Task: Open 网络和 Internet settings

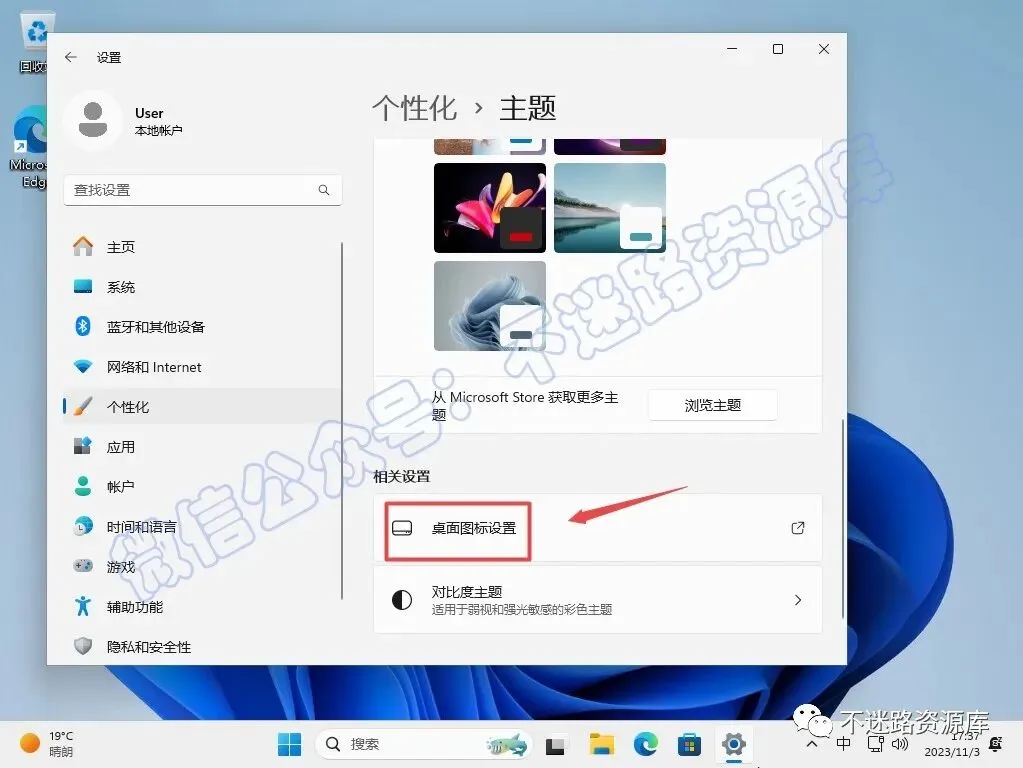Action: (x=202, y=367)
